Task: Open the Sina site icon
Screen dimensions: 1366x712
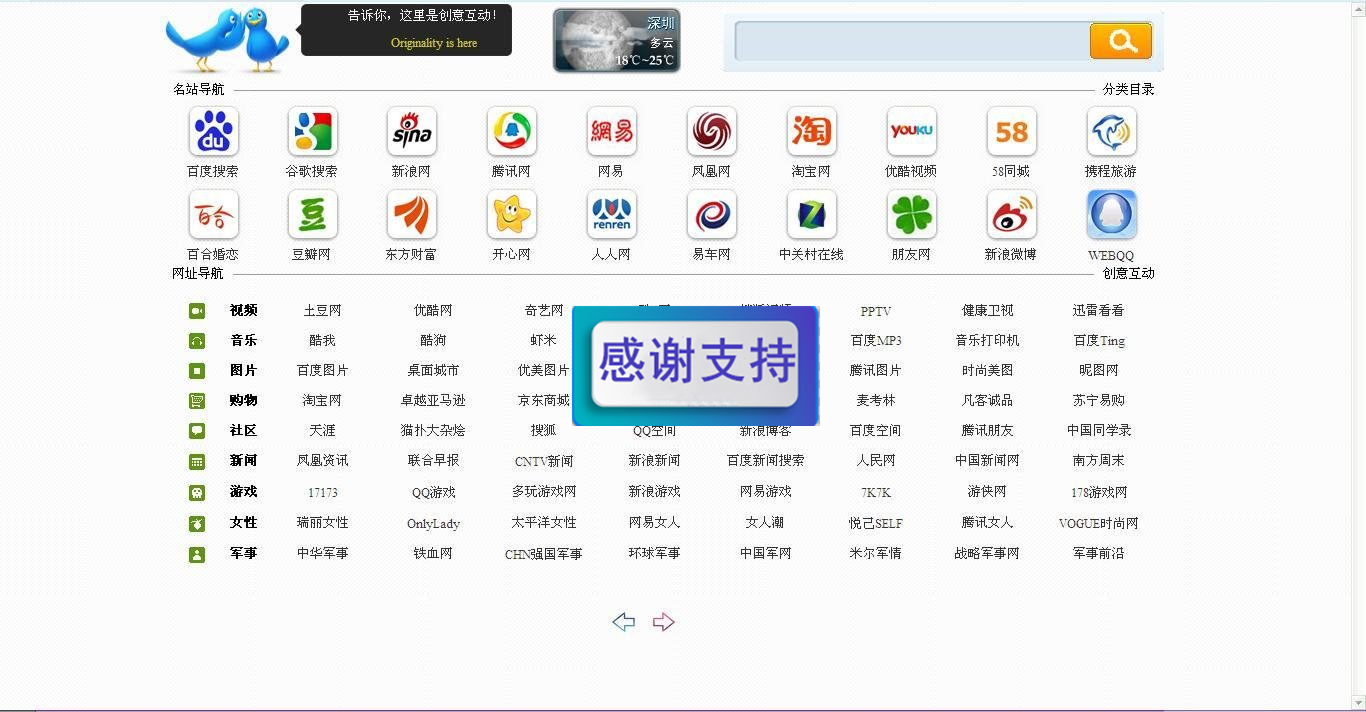Action: [412, 132]
